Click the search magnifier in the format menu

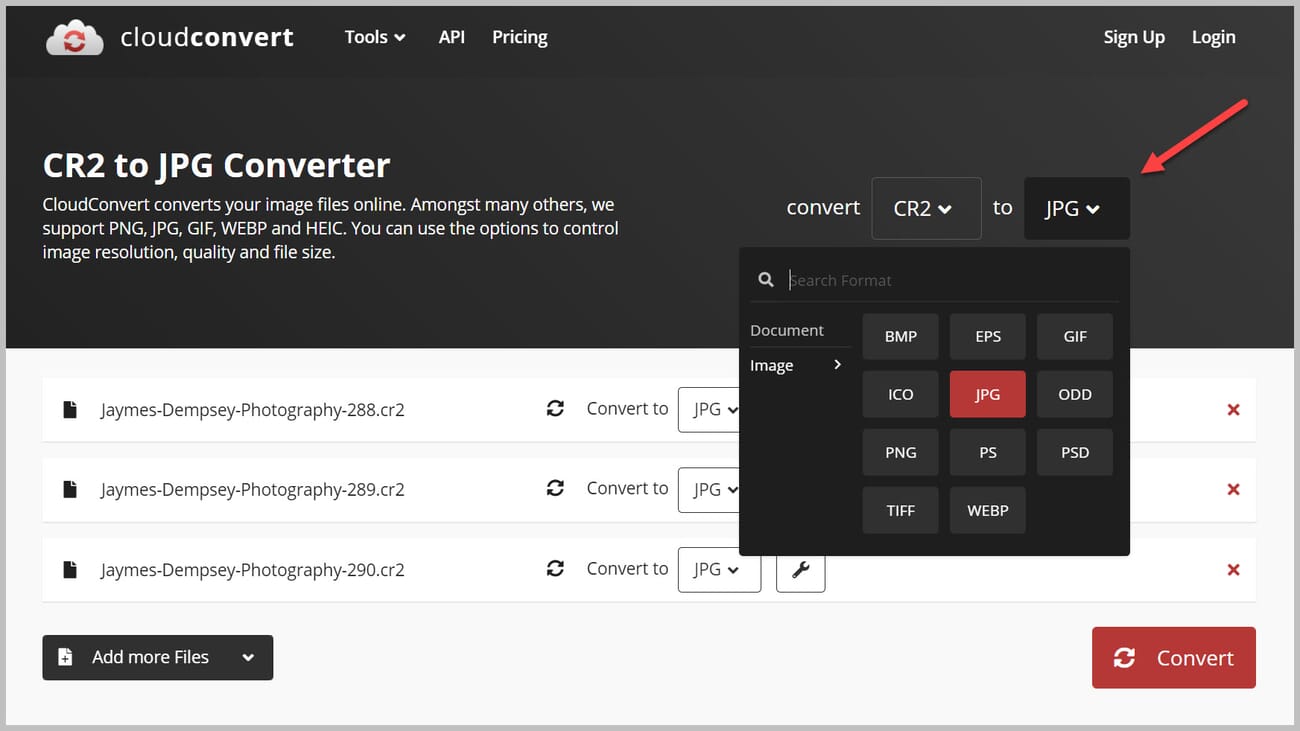coord(765,280)
